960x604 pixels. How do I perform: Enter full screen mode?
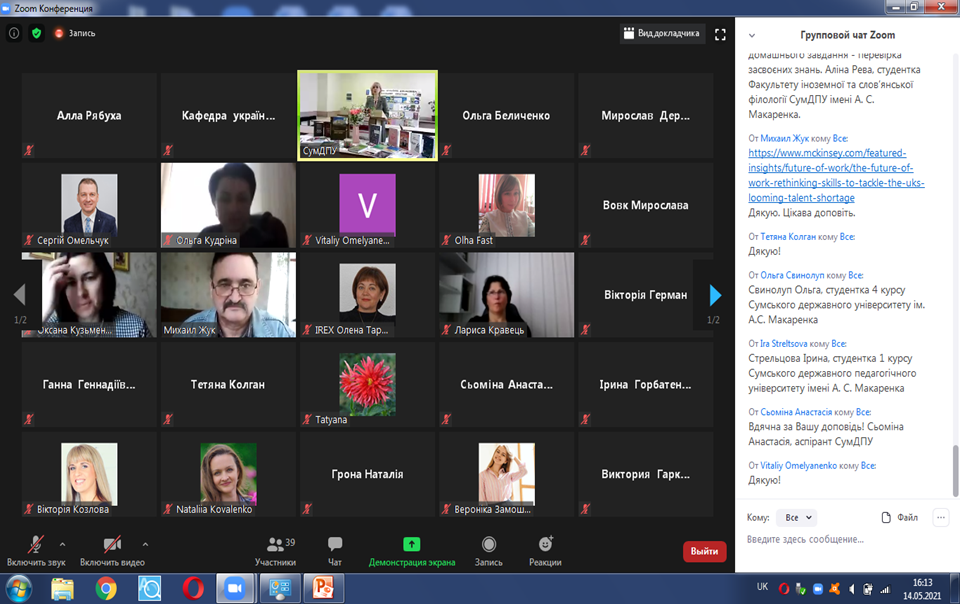pyautogui.click(x=720, y=33)
